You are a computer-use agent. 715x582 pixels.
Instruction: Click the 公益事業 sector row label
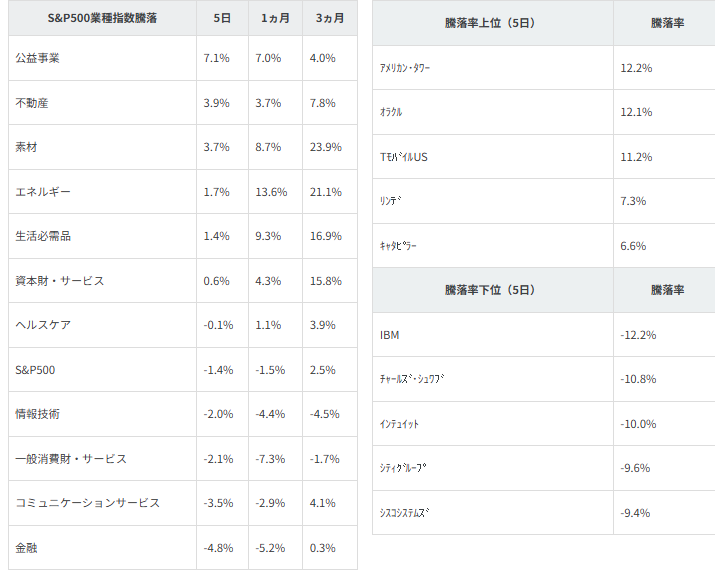pyautogui.click(x=38, y=58)
